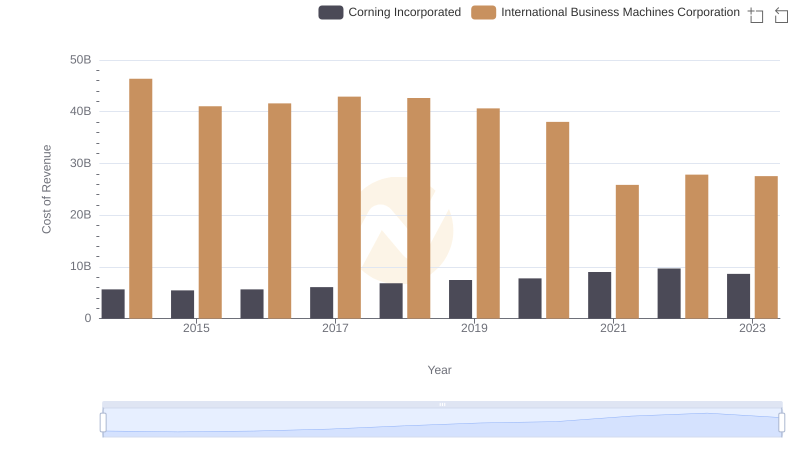Select IBM bar for 2022
Viewport: 800px width, 461px height.
(696, 247)
